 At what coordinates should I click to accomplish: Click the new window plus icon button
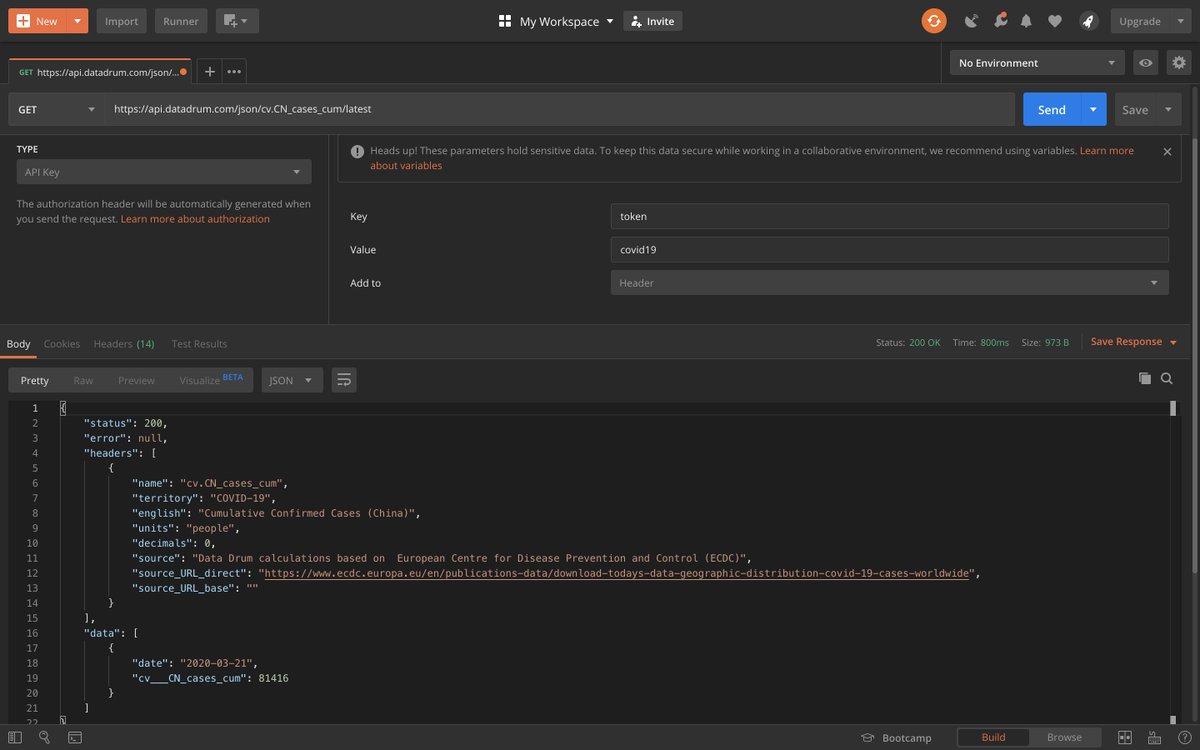(237, 21)
